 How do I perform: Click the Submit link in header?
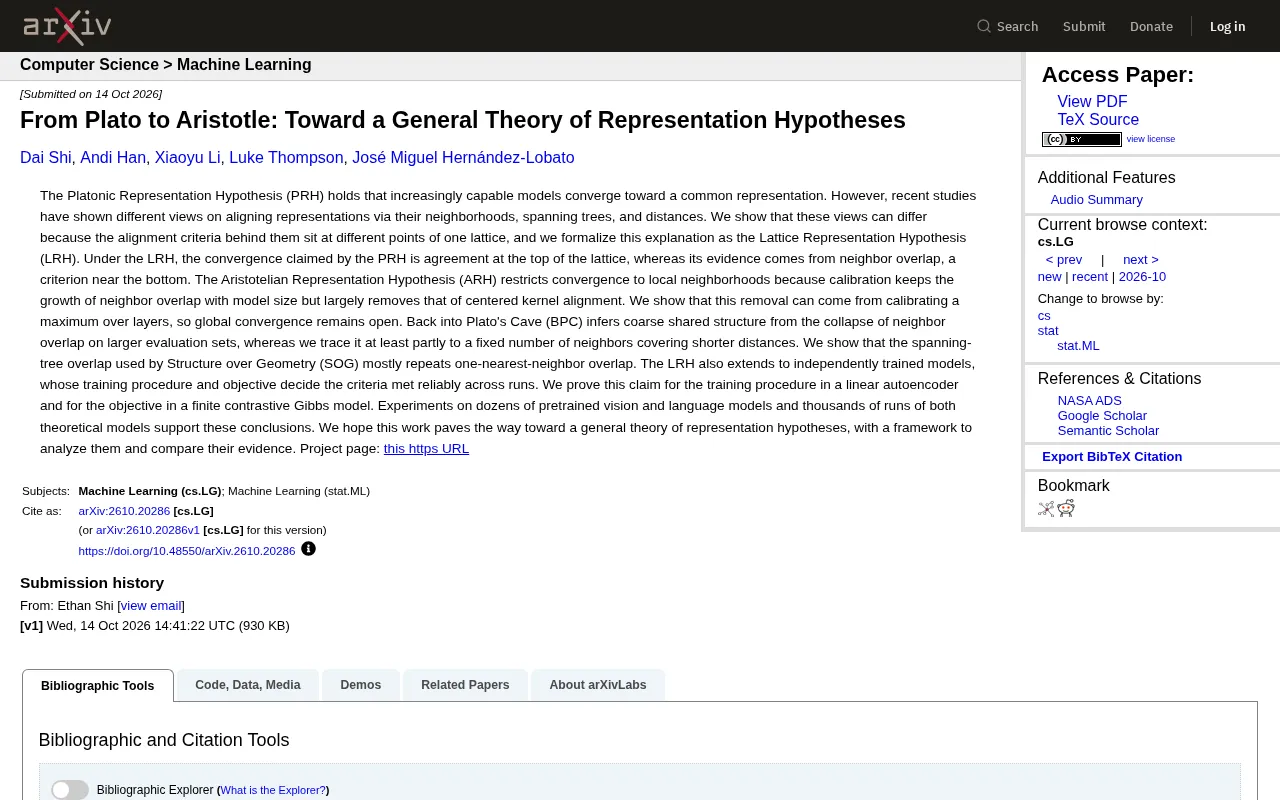(1084, 26)
